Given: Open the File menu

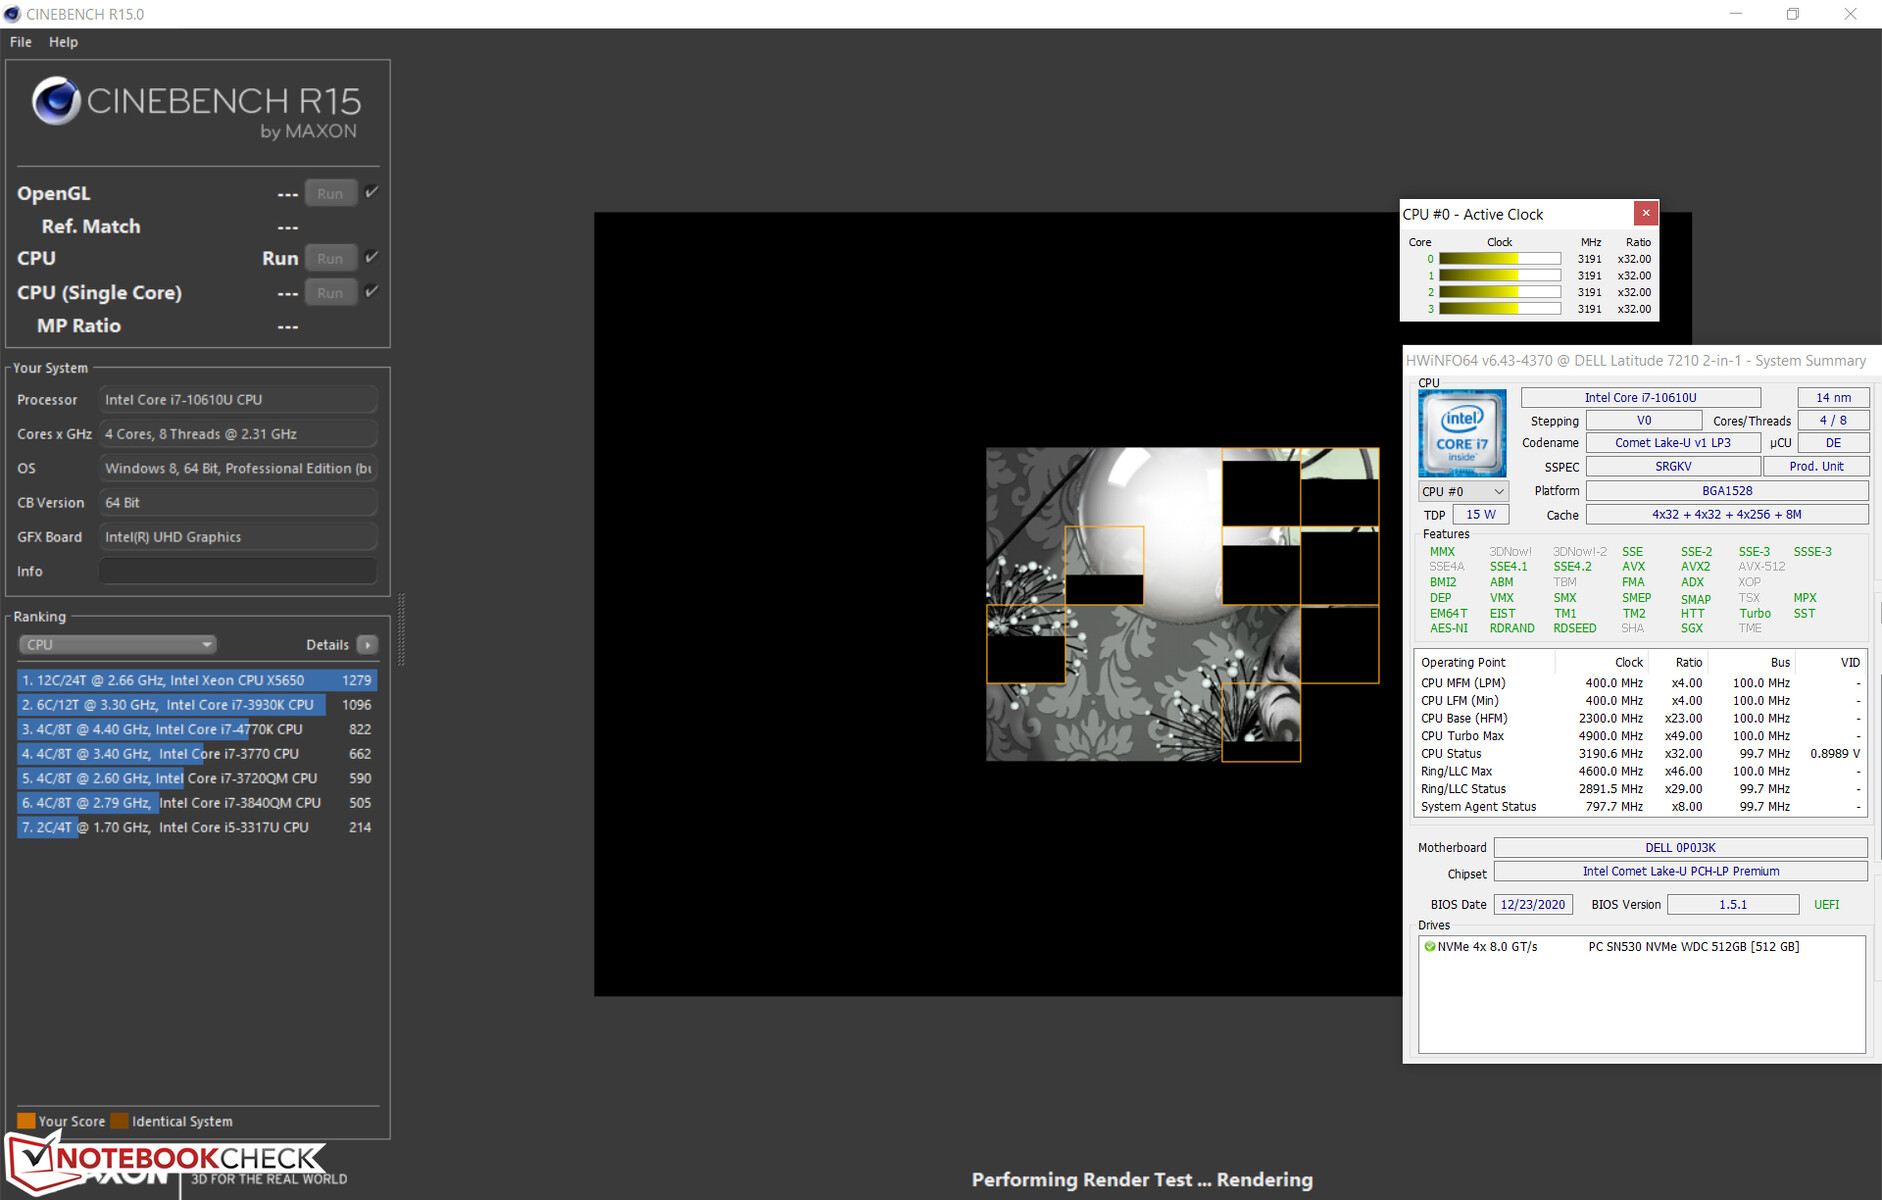Looking at the screenshot, I should [x=20, y=42].
